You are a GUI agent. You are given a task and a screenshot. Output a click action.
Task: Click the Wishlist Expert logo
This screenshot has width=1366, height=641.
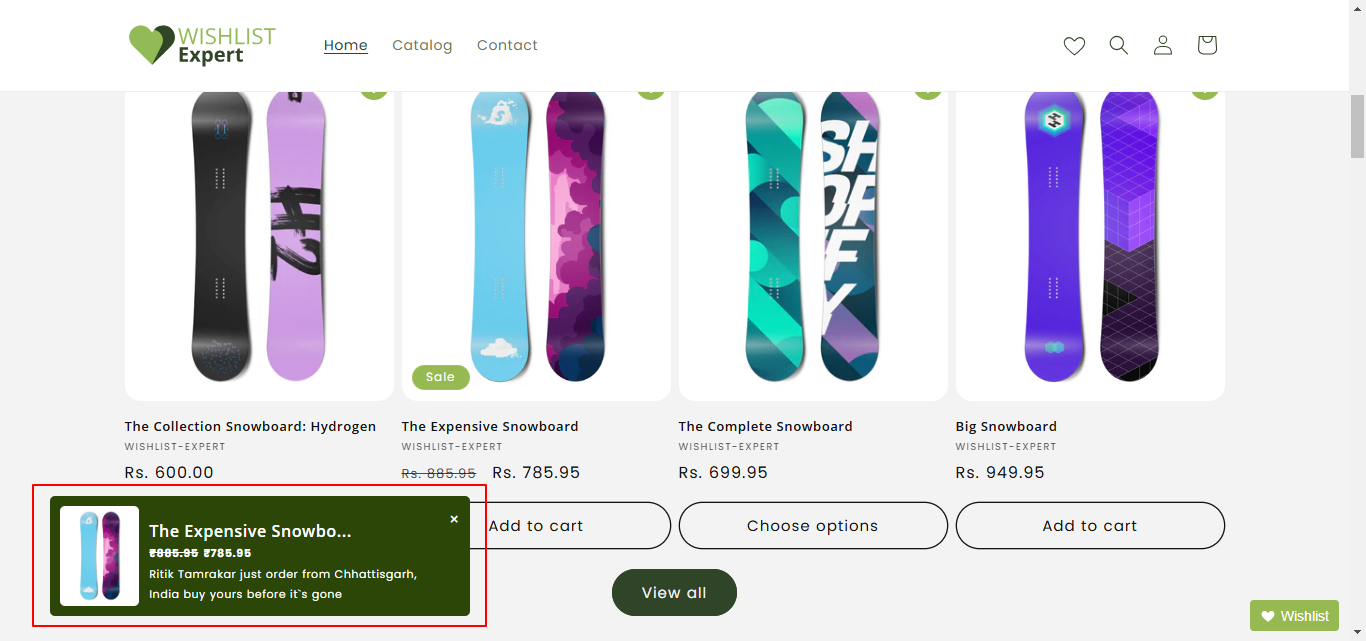pyautogui.click(x=203, y=45)
